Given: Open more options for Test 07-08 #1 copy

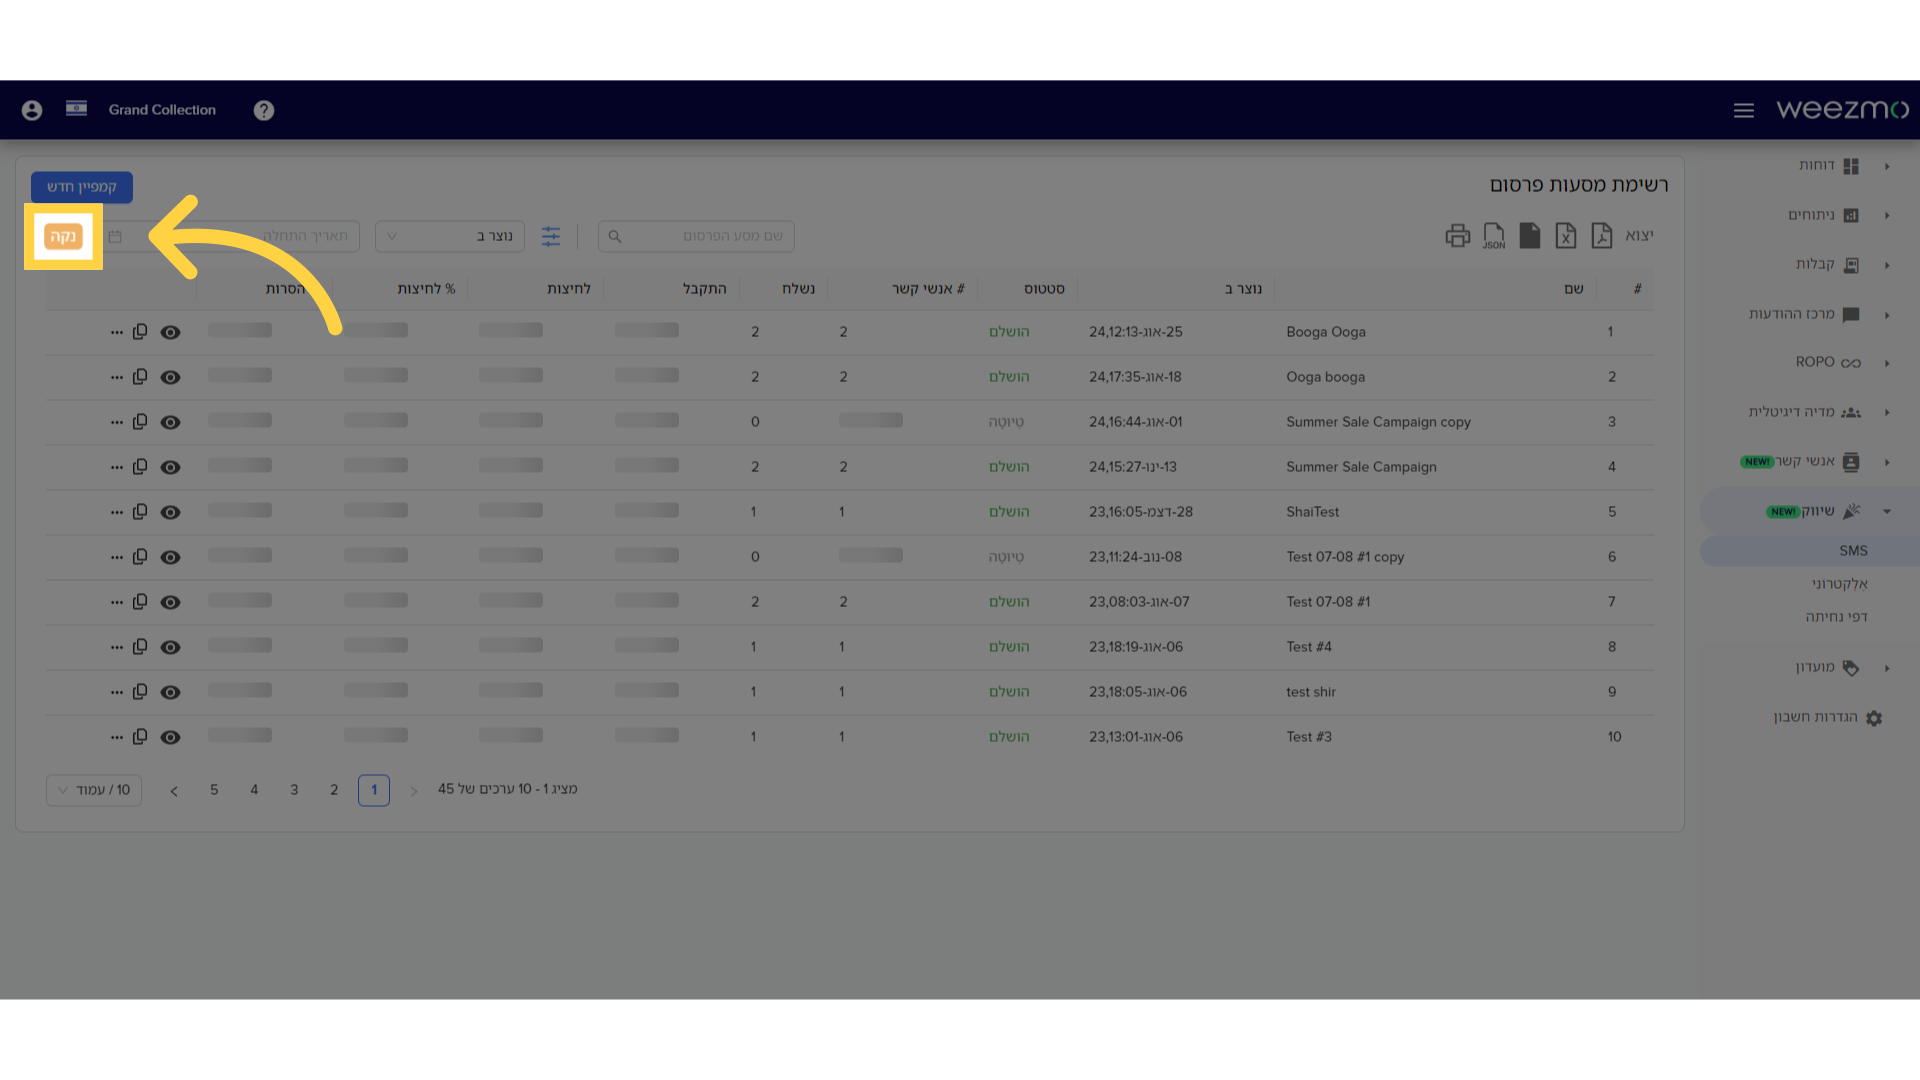Looking at the screenshot, I should tap(117, 557).
